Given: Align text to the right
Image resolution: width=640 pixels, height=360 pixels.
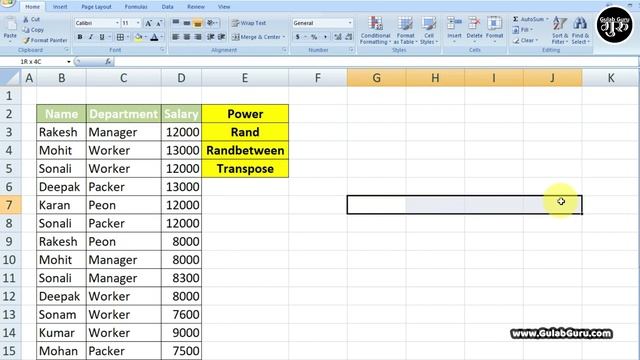Looking at the screenshot, I should pos(198,37).
